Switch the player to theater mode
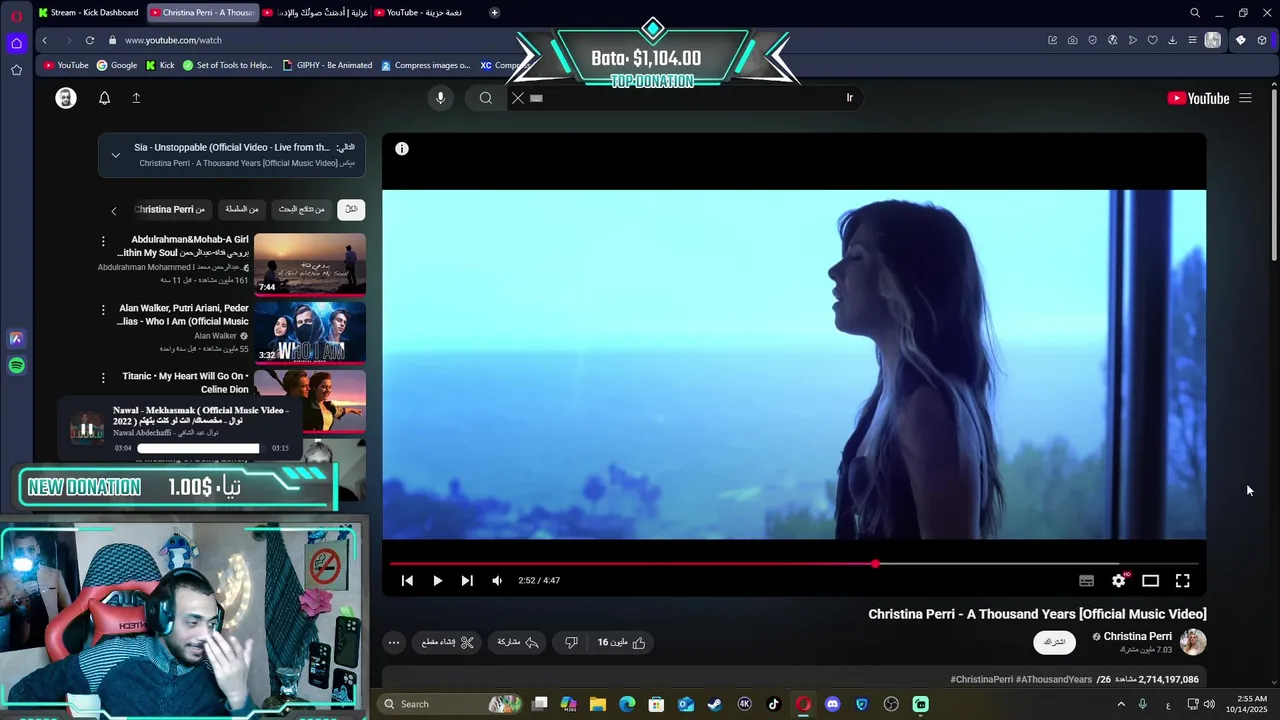The width and height of the screenshot is (1280, 720). click(x=1151, y=580)
